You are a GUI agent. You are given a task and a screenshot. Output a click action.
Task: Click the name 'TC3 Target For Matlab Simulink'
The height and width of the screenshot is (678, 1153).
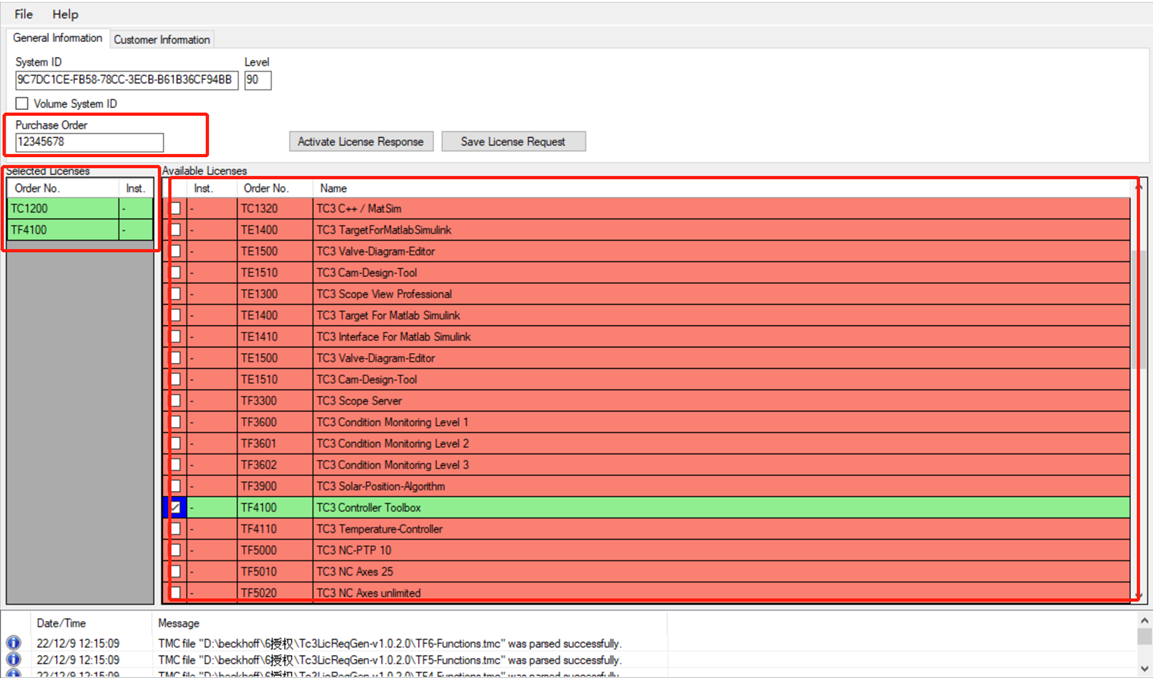coord(388,315)
